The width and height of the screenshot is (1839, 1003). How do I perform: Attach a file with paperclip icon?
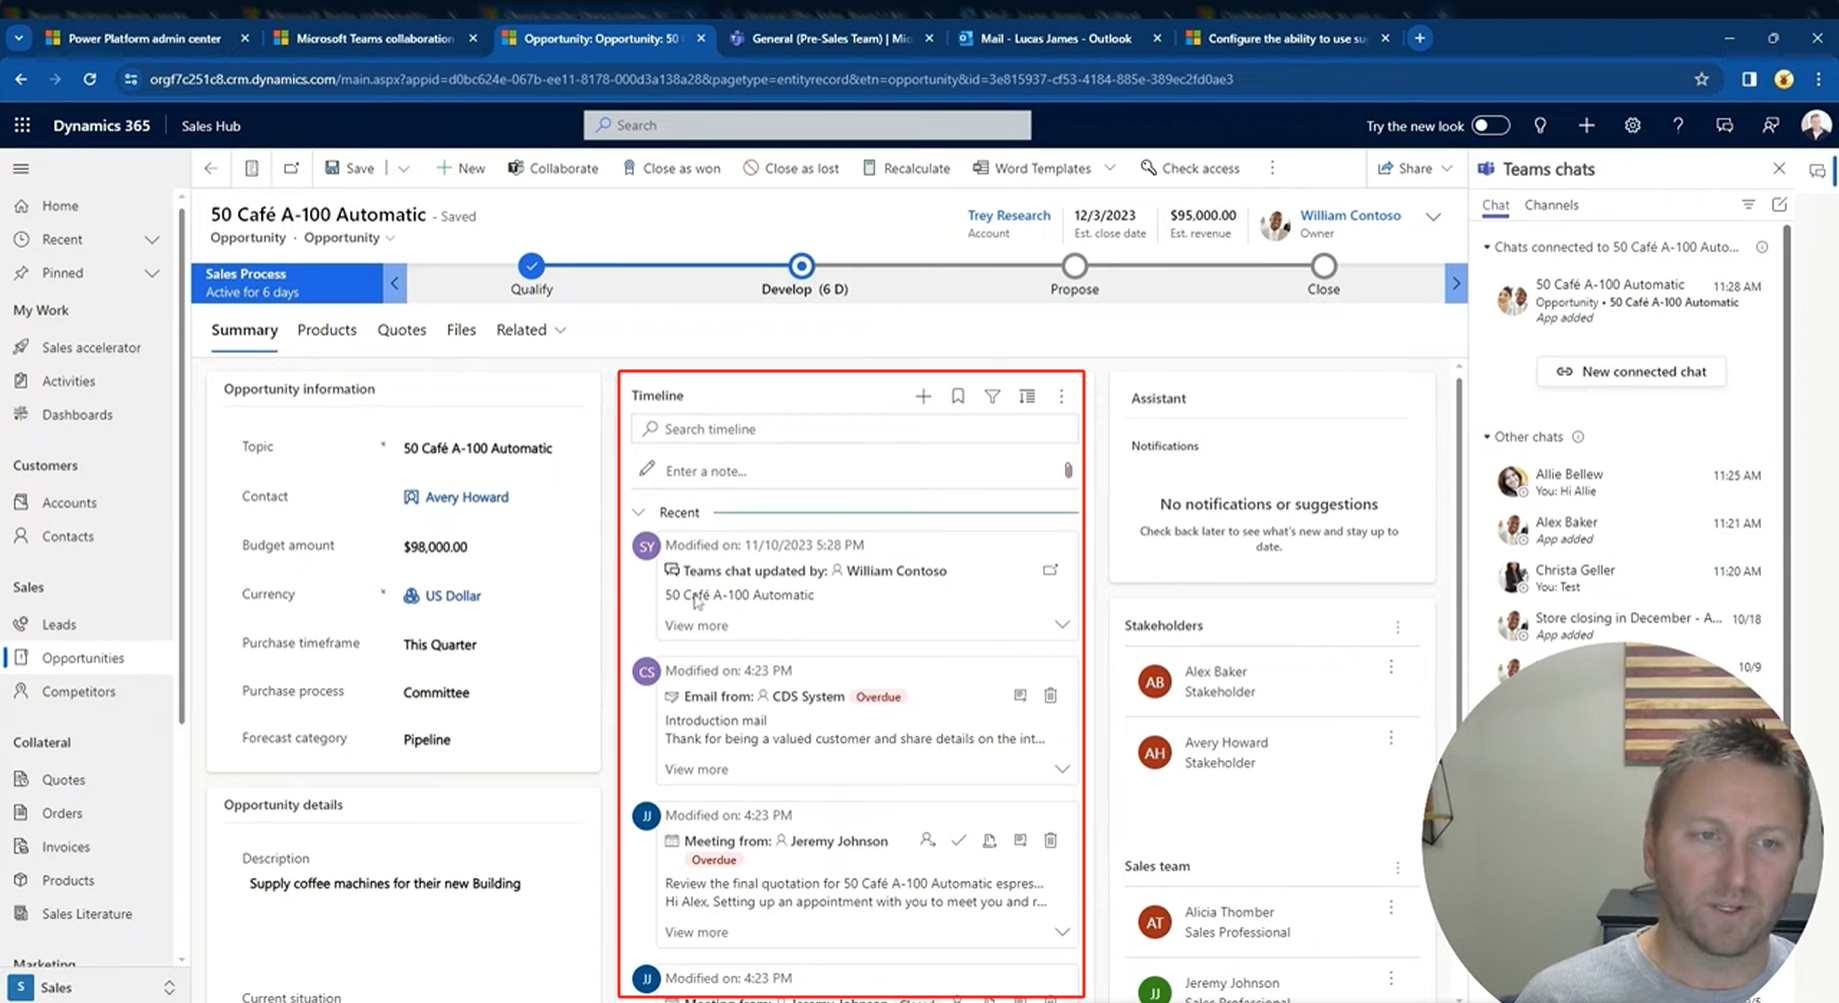click(1068, 470)
